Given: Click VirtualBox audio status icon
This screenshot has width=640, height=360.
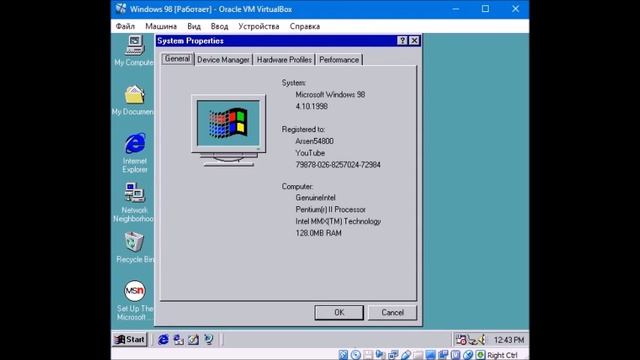Looking at the screenshot, I should tap(380, 355).
